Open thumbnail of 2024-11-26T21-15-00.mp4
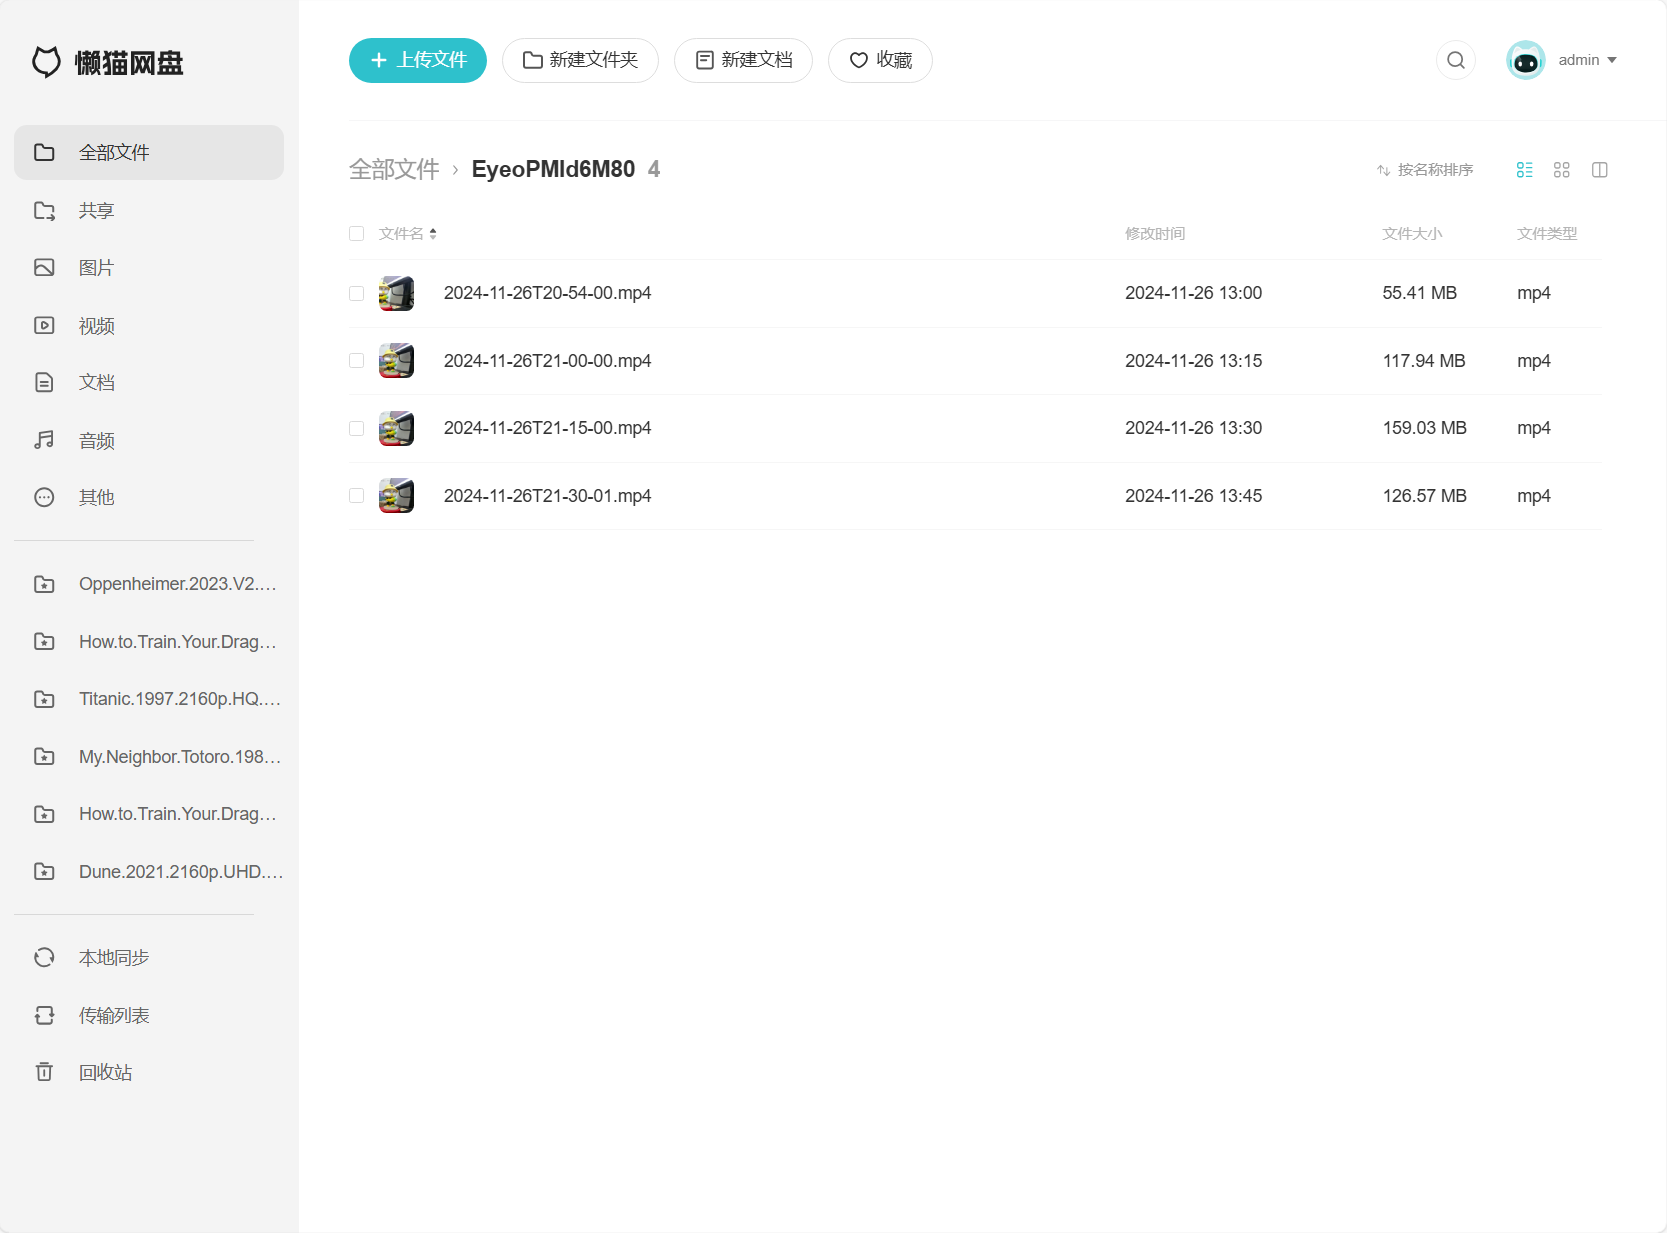The image size is (1667, 1233). pos(396,428)
